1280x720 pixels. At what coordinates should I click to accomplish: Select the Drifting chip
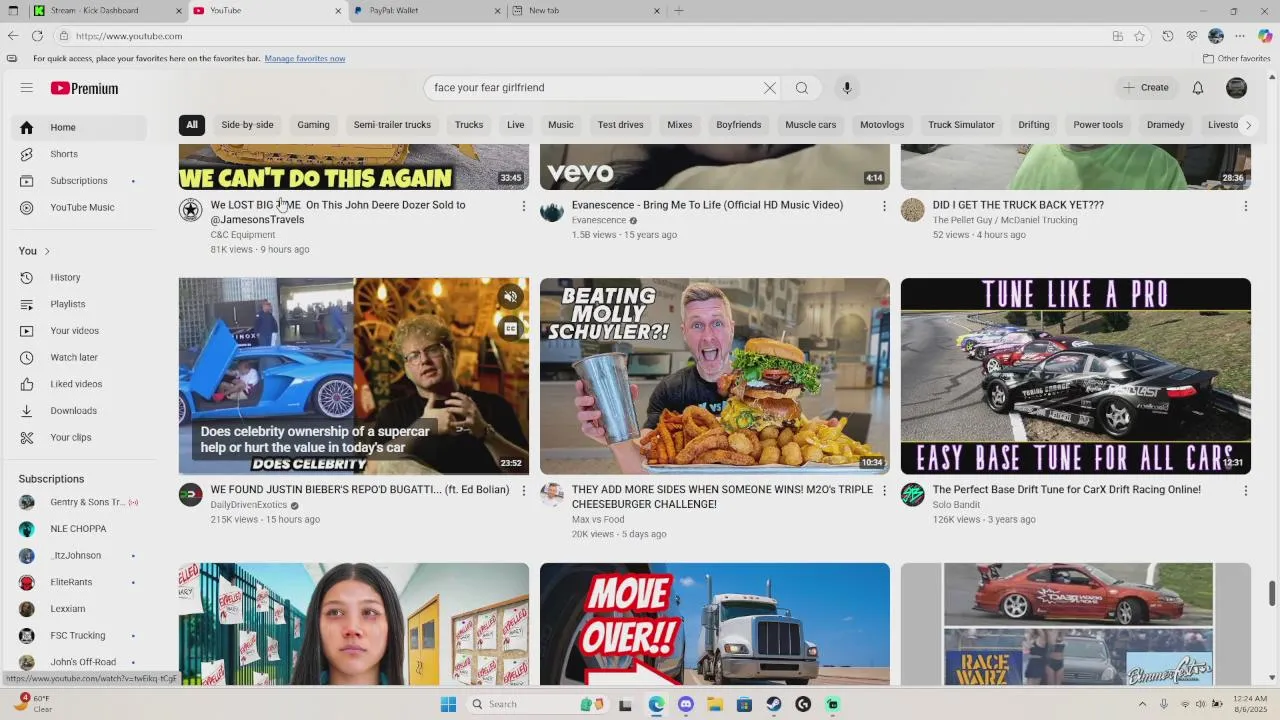pyautogui.click(x=1034, y=125)
